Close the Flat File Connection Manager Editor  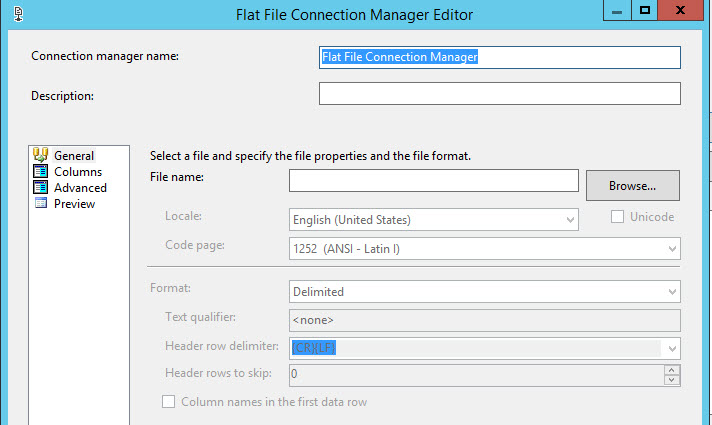click(689, 9)
